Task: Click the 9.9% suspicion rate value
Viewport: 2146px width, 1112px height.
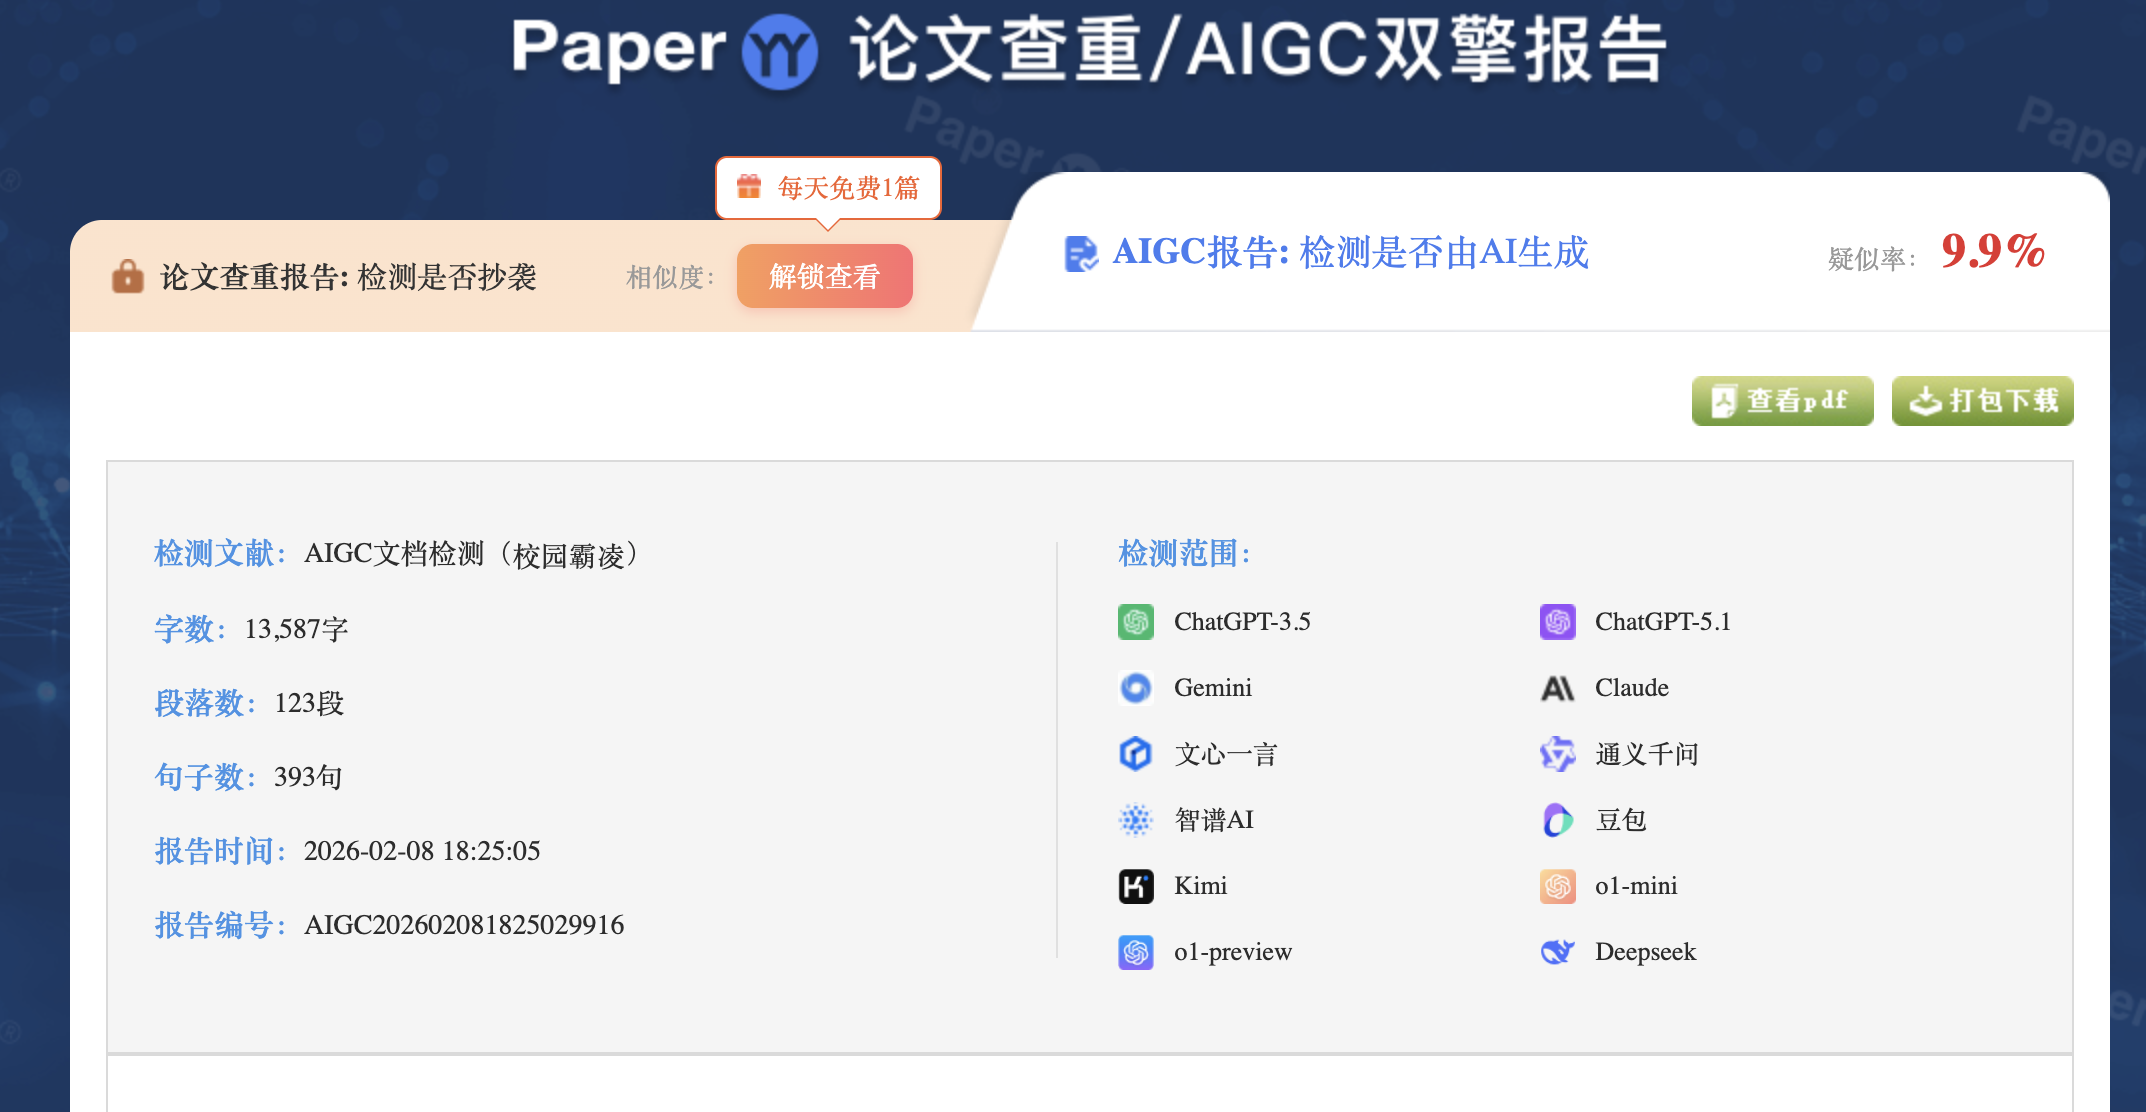Action: point(1991,254)
